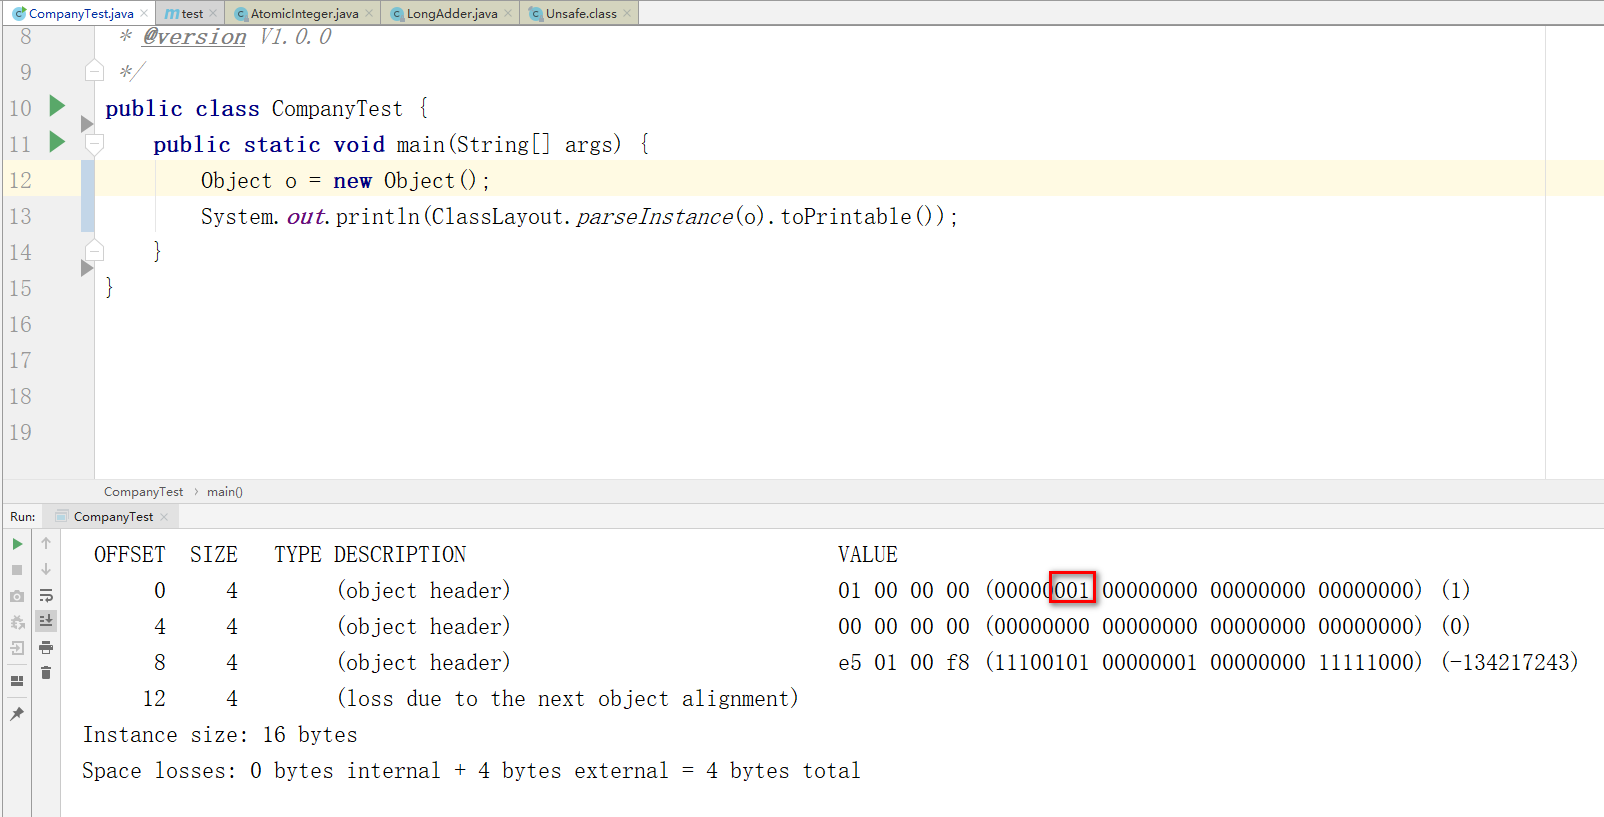Click the 'Space losses' console line
Image resolution: width=1604 pixels, height=817 pixels.
[x=471, y=771]
